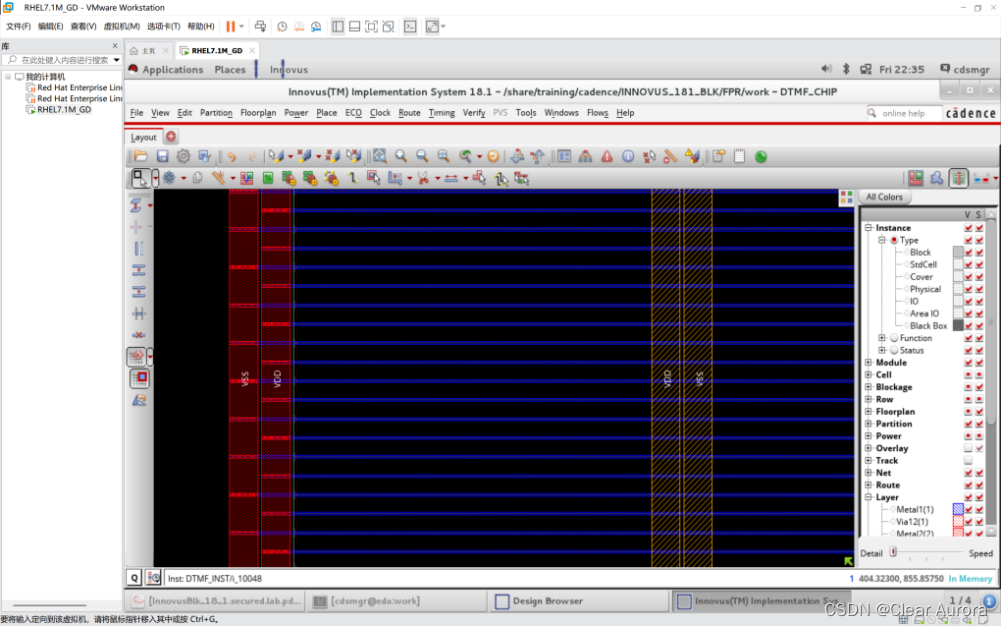
Task: Click the orange redraw icon
Action: 493,156
